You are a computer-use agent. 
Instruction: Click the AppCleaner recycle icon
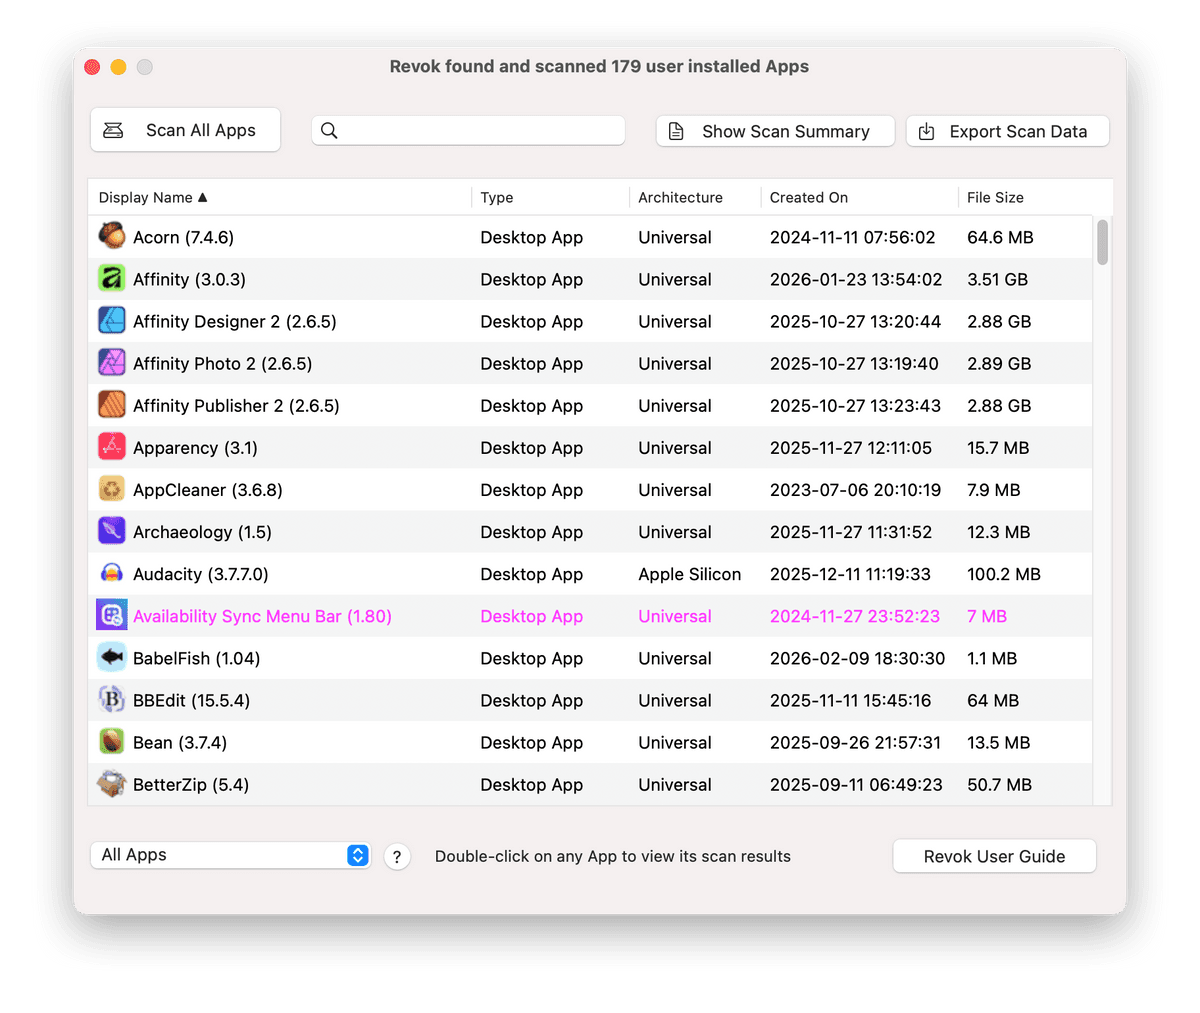pos(111,490)
